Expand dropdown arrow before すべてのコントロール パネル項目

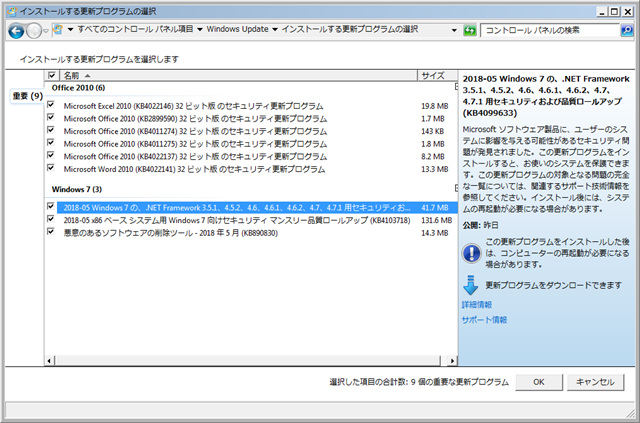(x=70, y=30)
